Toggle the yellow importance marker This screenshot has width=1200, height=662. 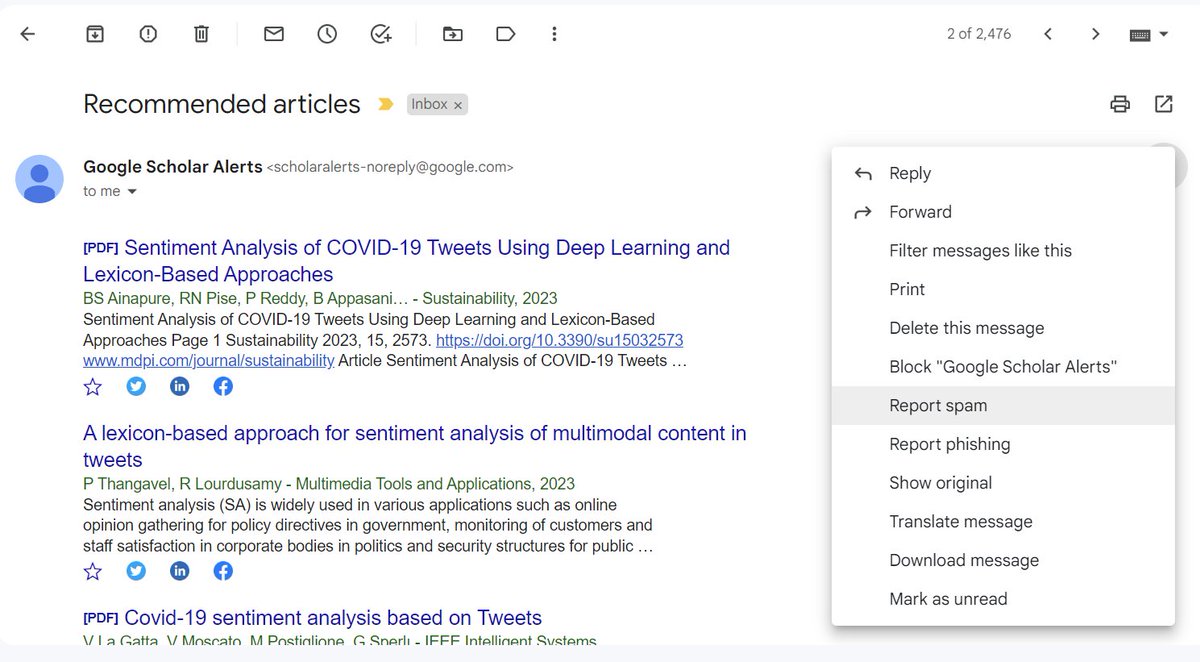(x=385, y=104)
